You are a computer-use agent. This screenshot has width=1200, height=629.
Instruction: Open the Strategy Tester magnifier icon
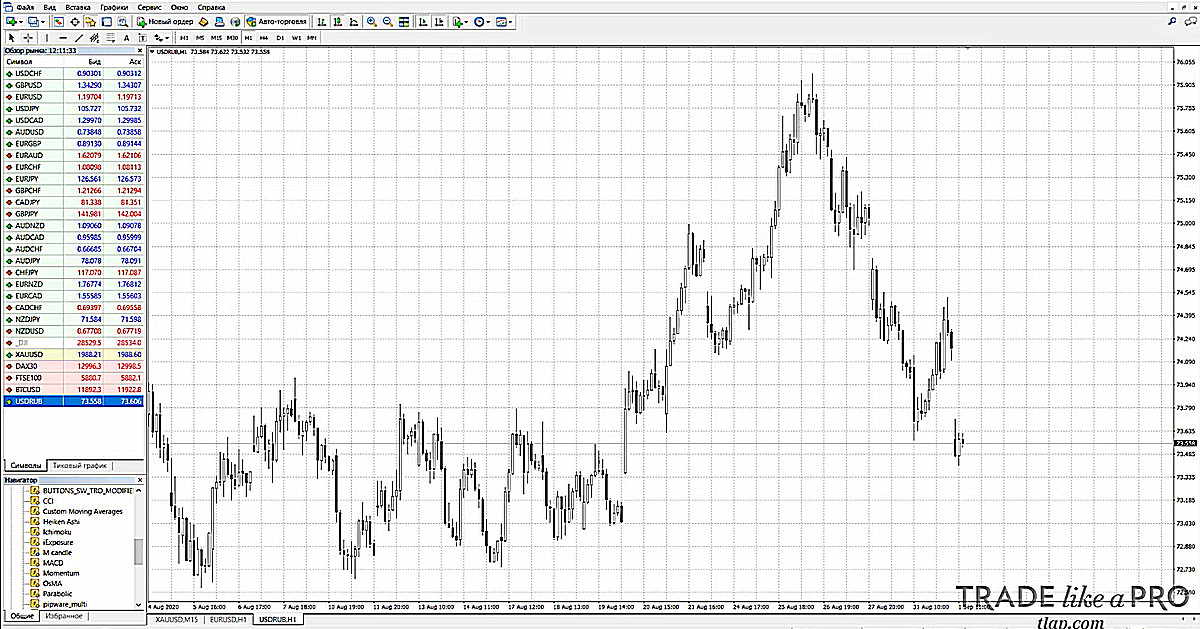(123, 21)
